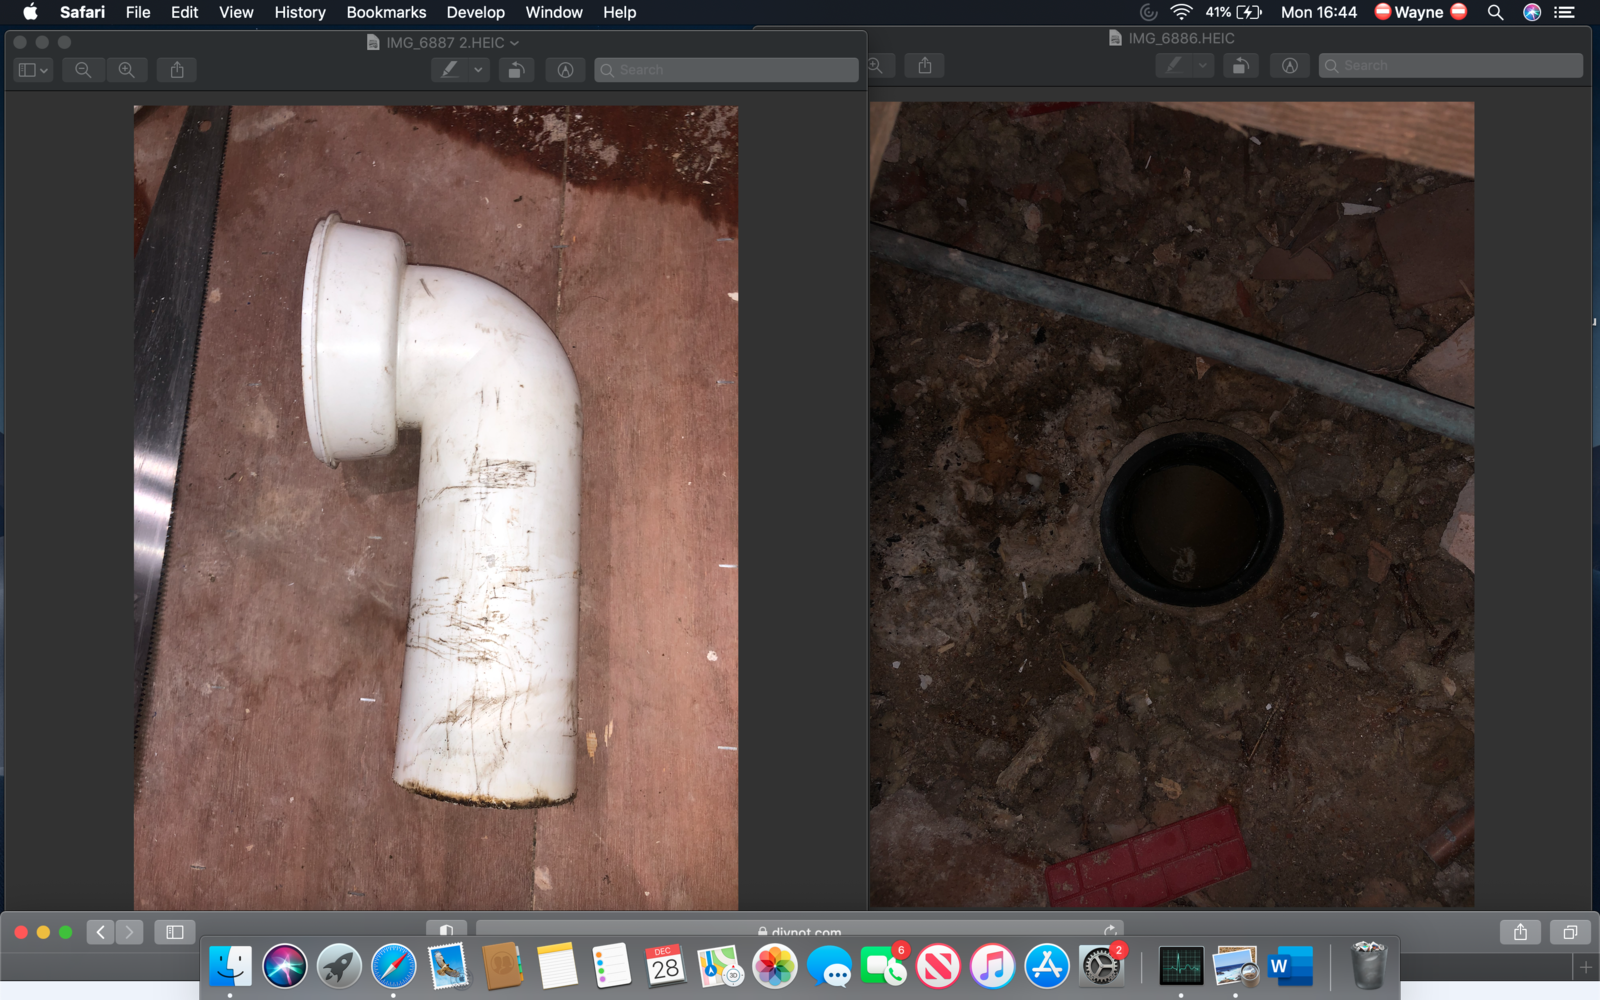
Task: Show Markup toolbar in IMG_6886.HEIC window
Action: [1290, 66]
